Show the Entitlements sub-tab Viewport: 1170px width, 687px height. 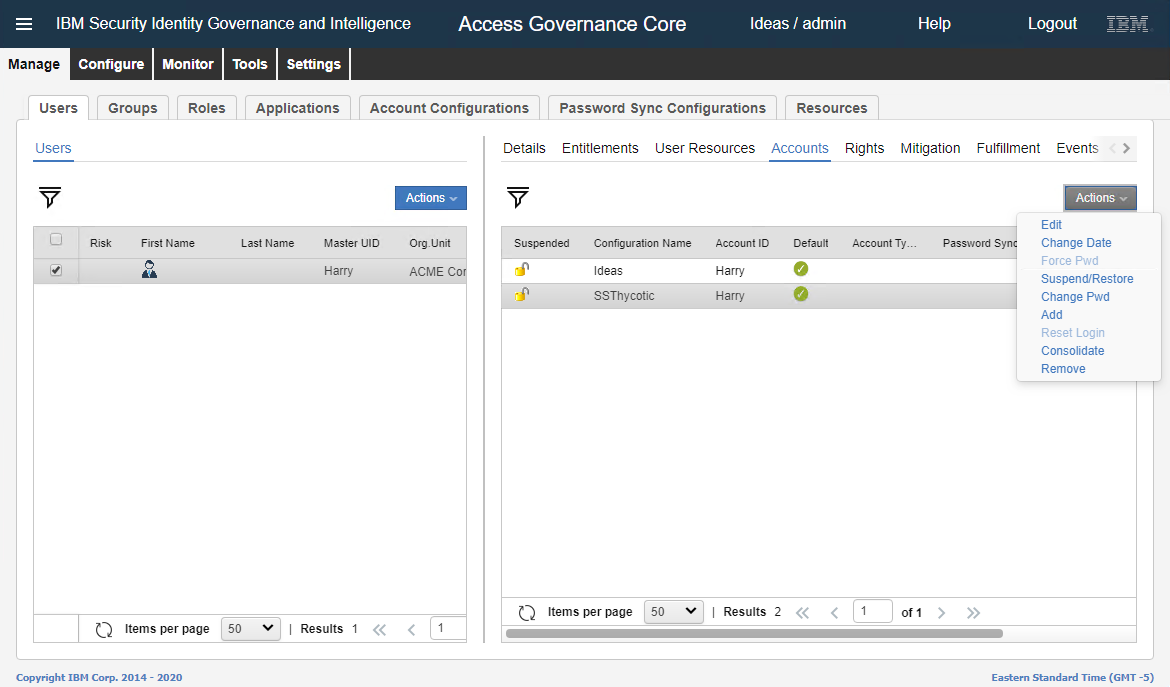[600, 148]
